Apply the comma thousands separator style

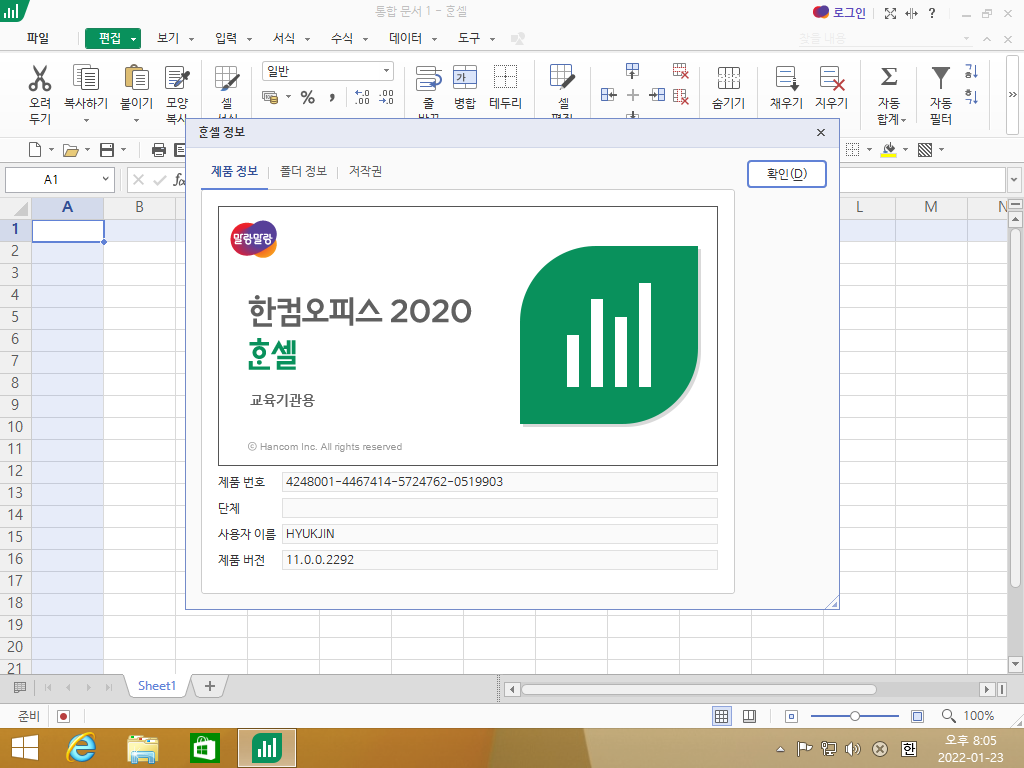(x=332, y=98)
